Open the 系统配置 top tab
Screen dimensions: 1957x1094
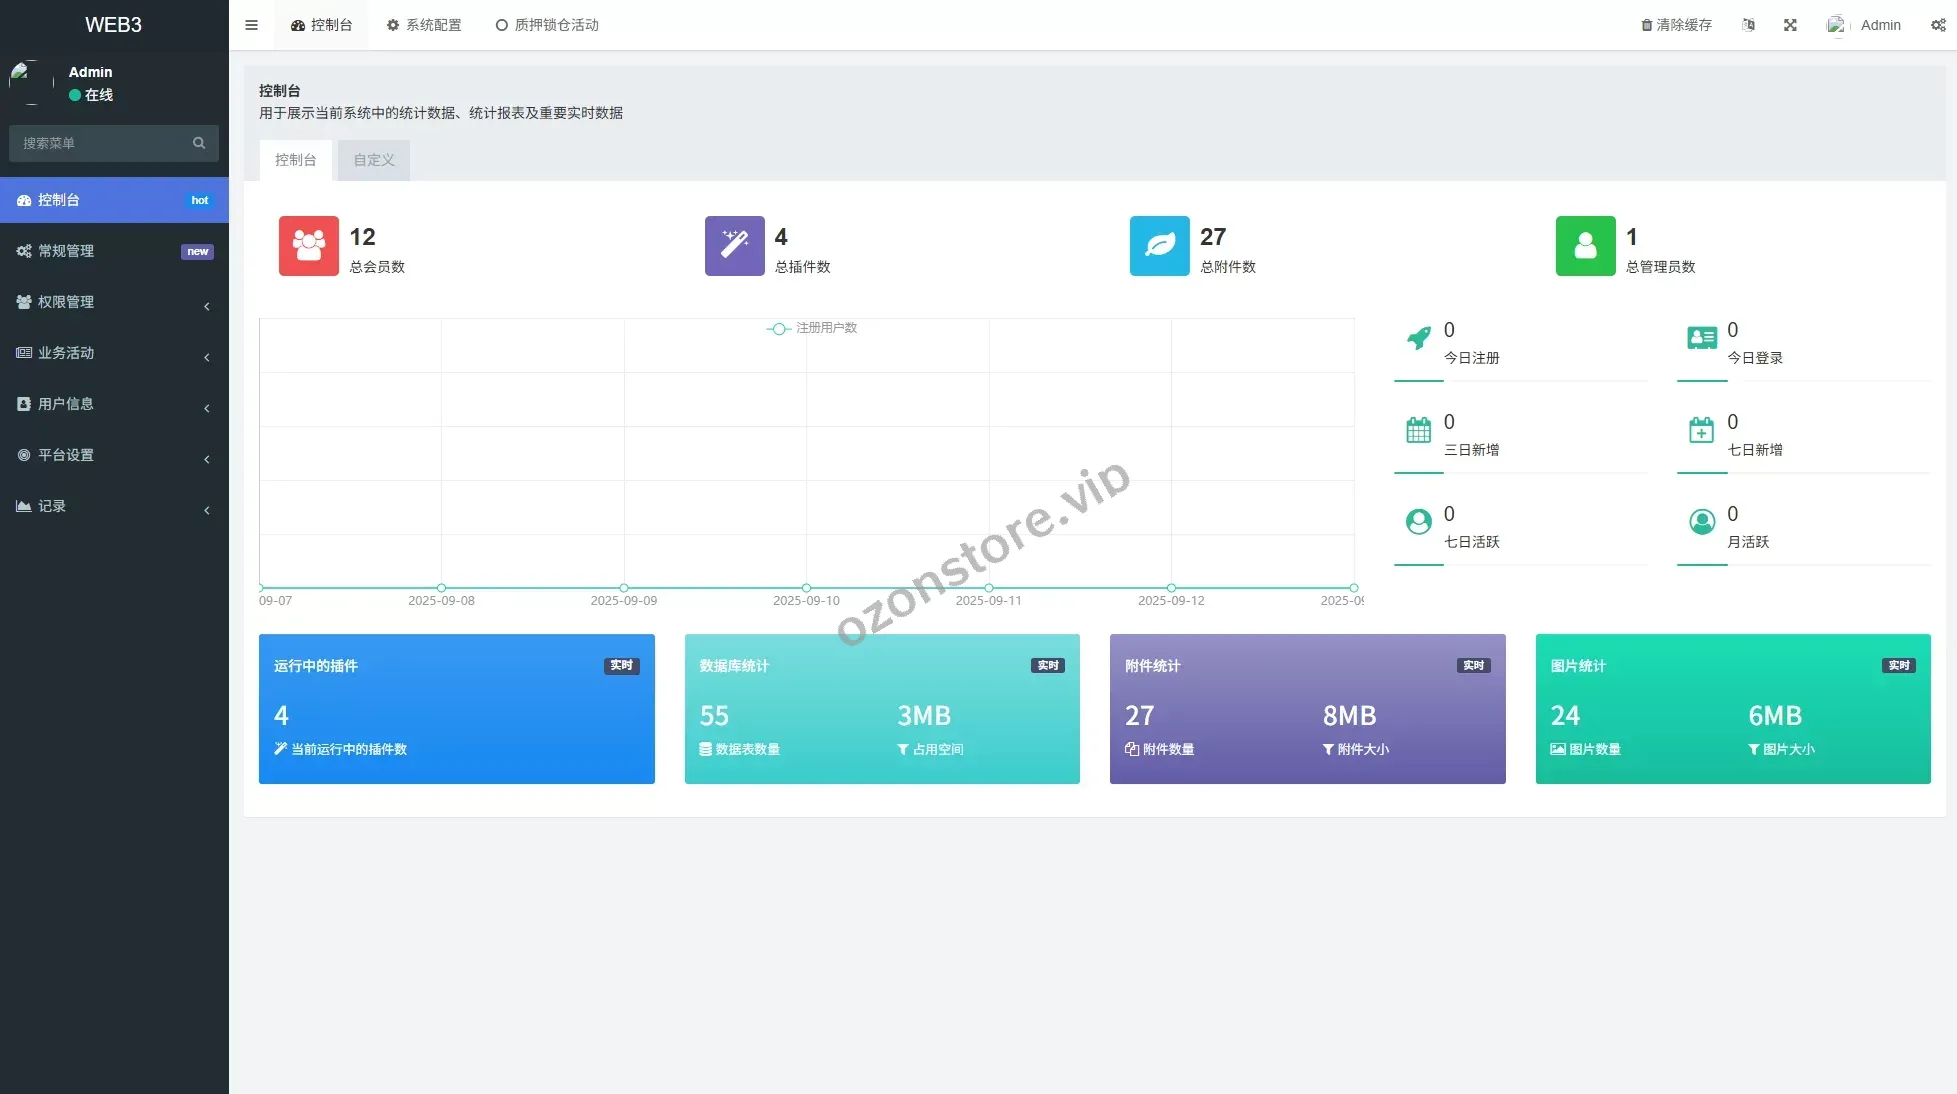click(x=424, y=25)
